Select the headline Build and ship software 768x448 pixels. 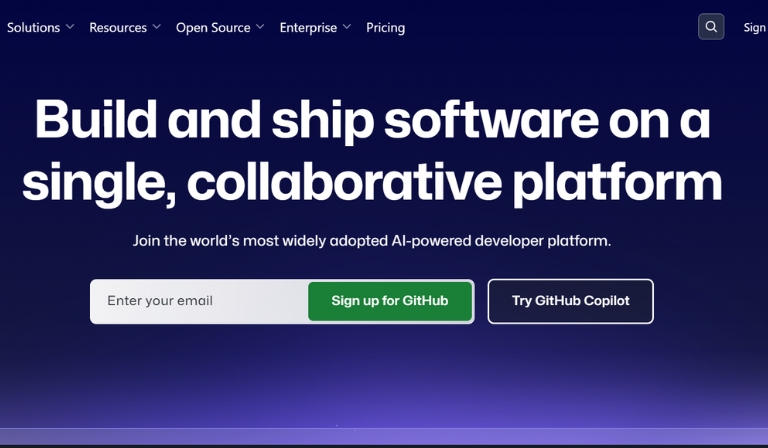click(x=316, y=120)
